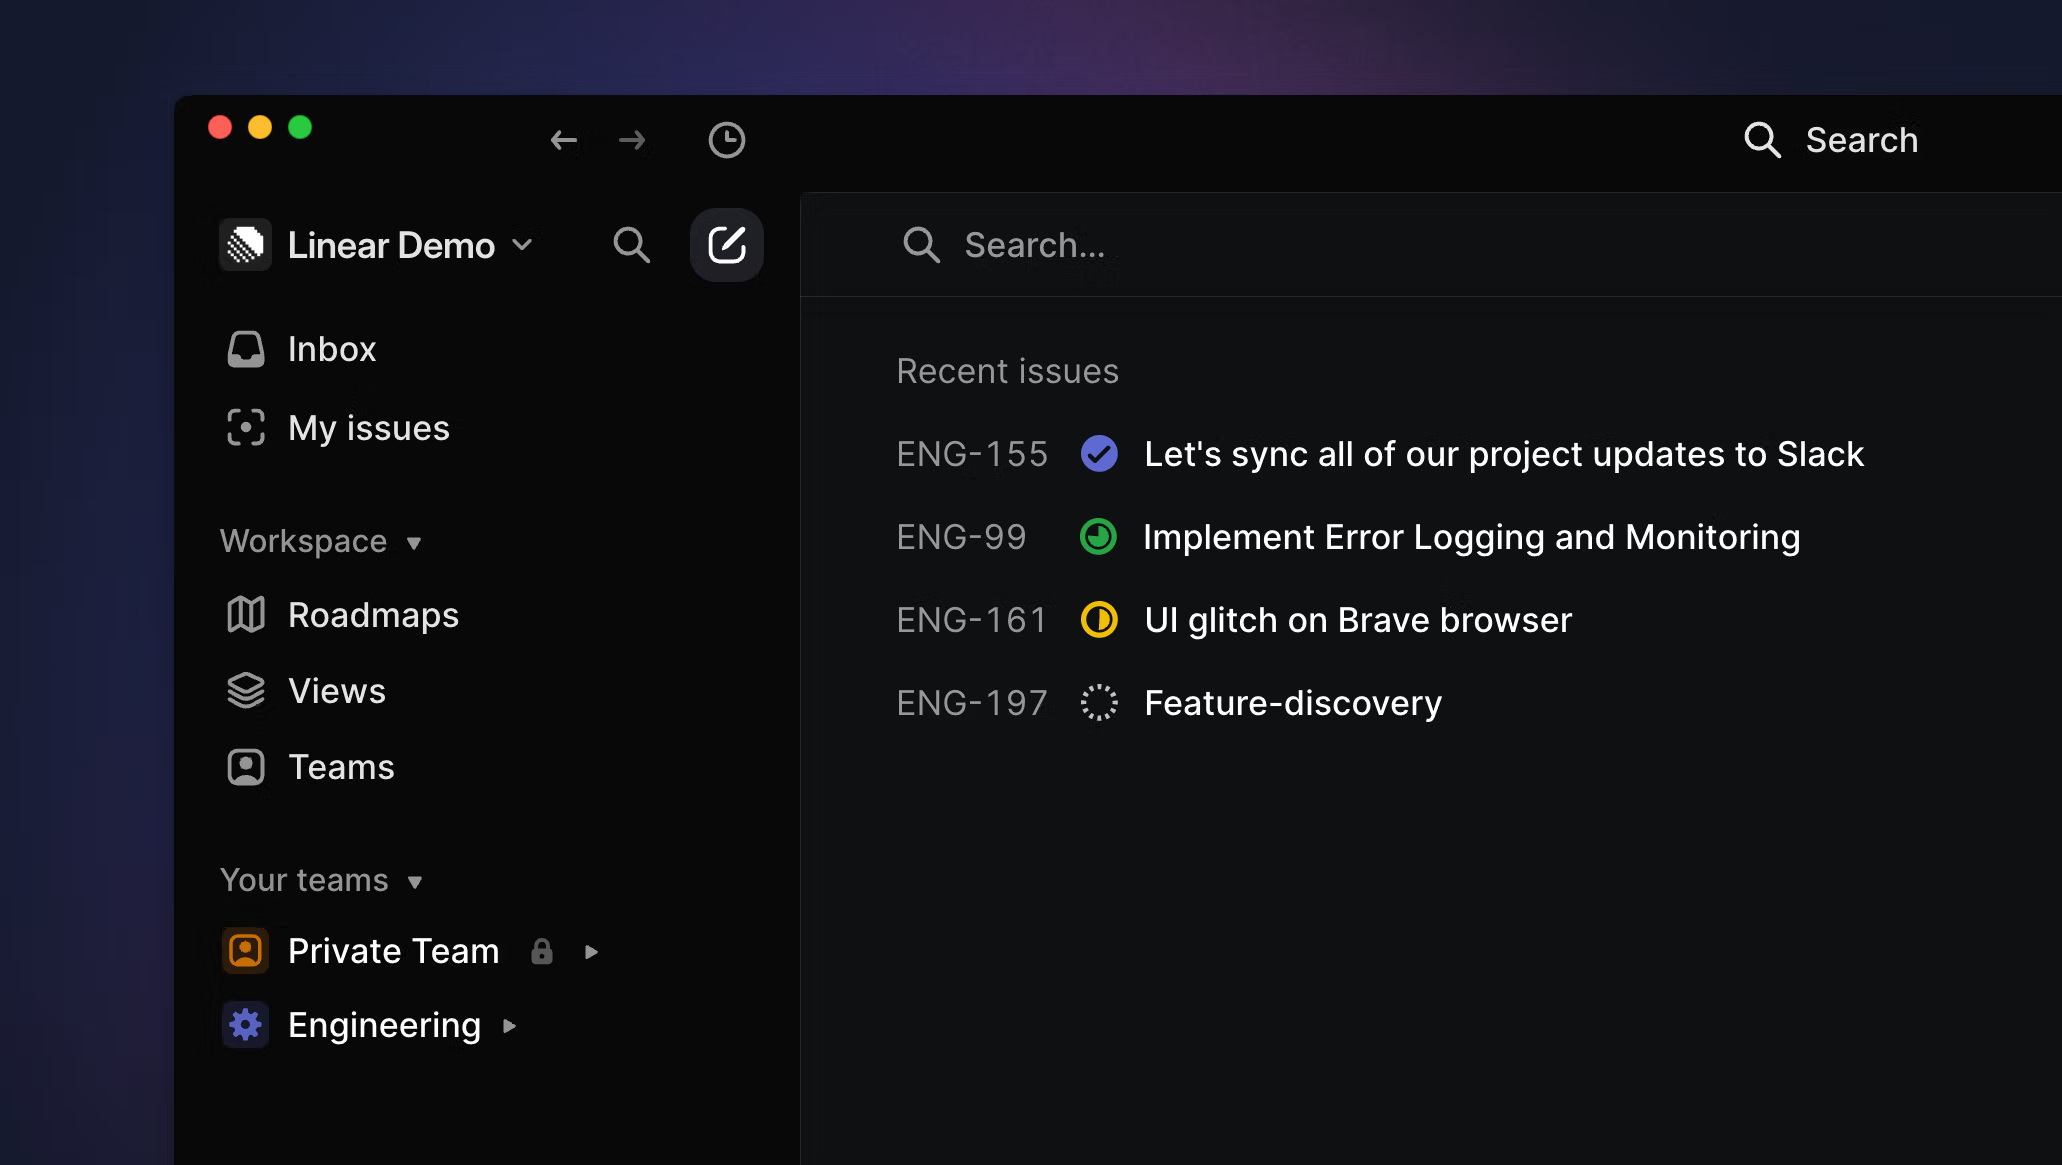Expand the Engineering team

(x=508, y=1025)
